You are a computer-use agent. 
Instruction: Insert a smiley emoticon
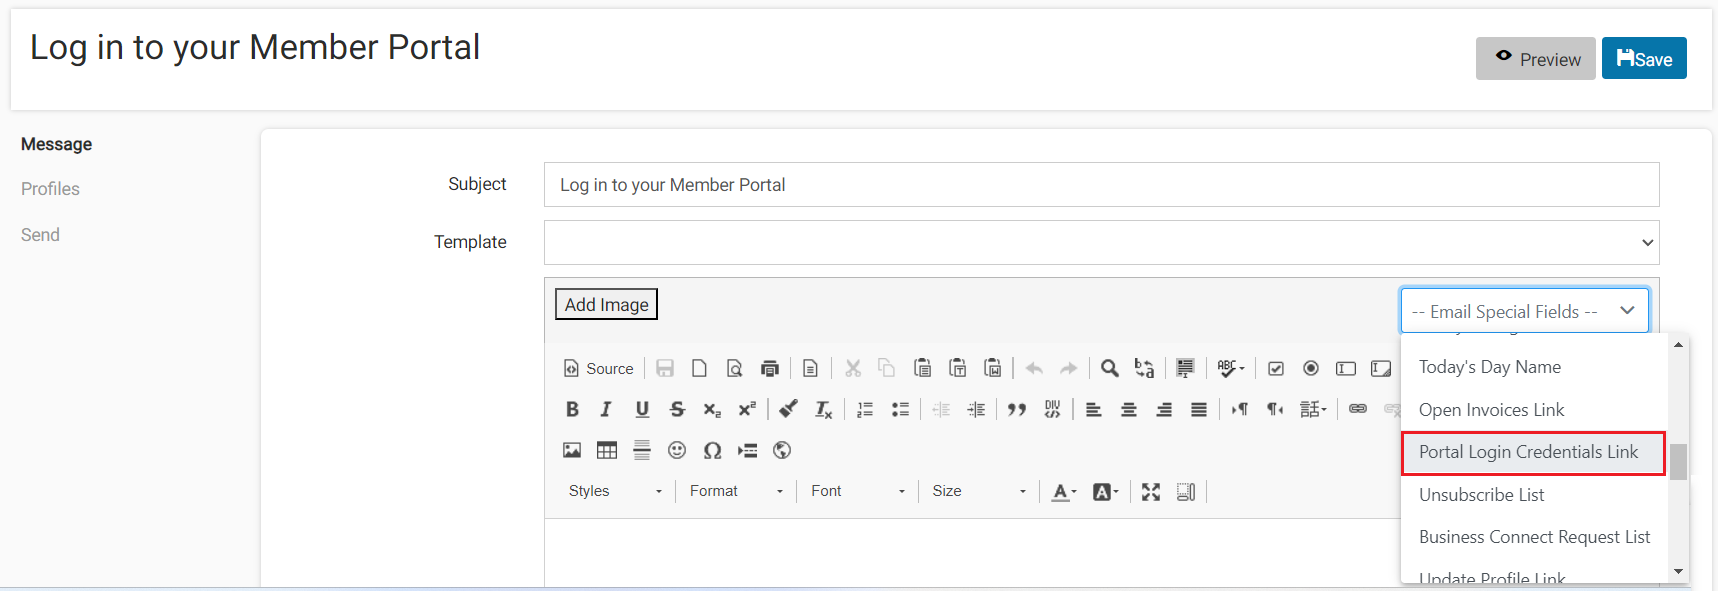[x=677, y=450]
